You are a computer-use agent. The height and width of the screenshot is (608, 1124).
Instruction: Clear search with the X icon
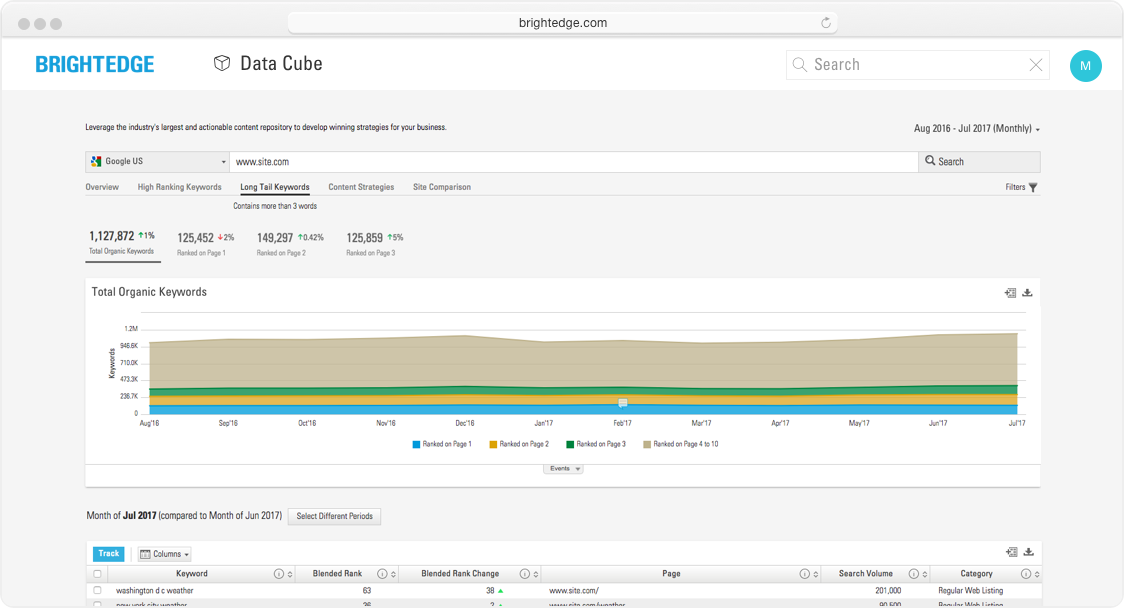point(1036,65)
